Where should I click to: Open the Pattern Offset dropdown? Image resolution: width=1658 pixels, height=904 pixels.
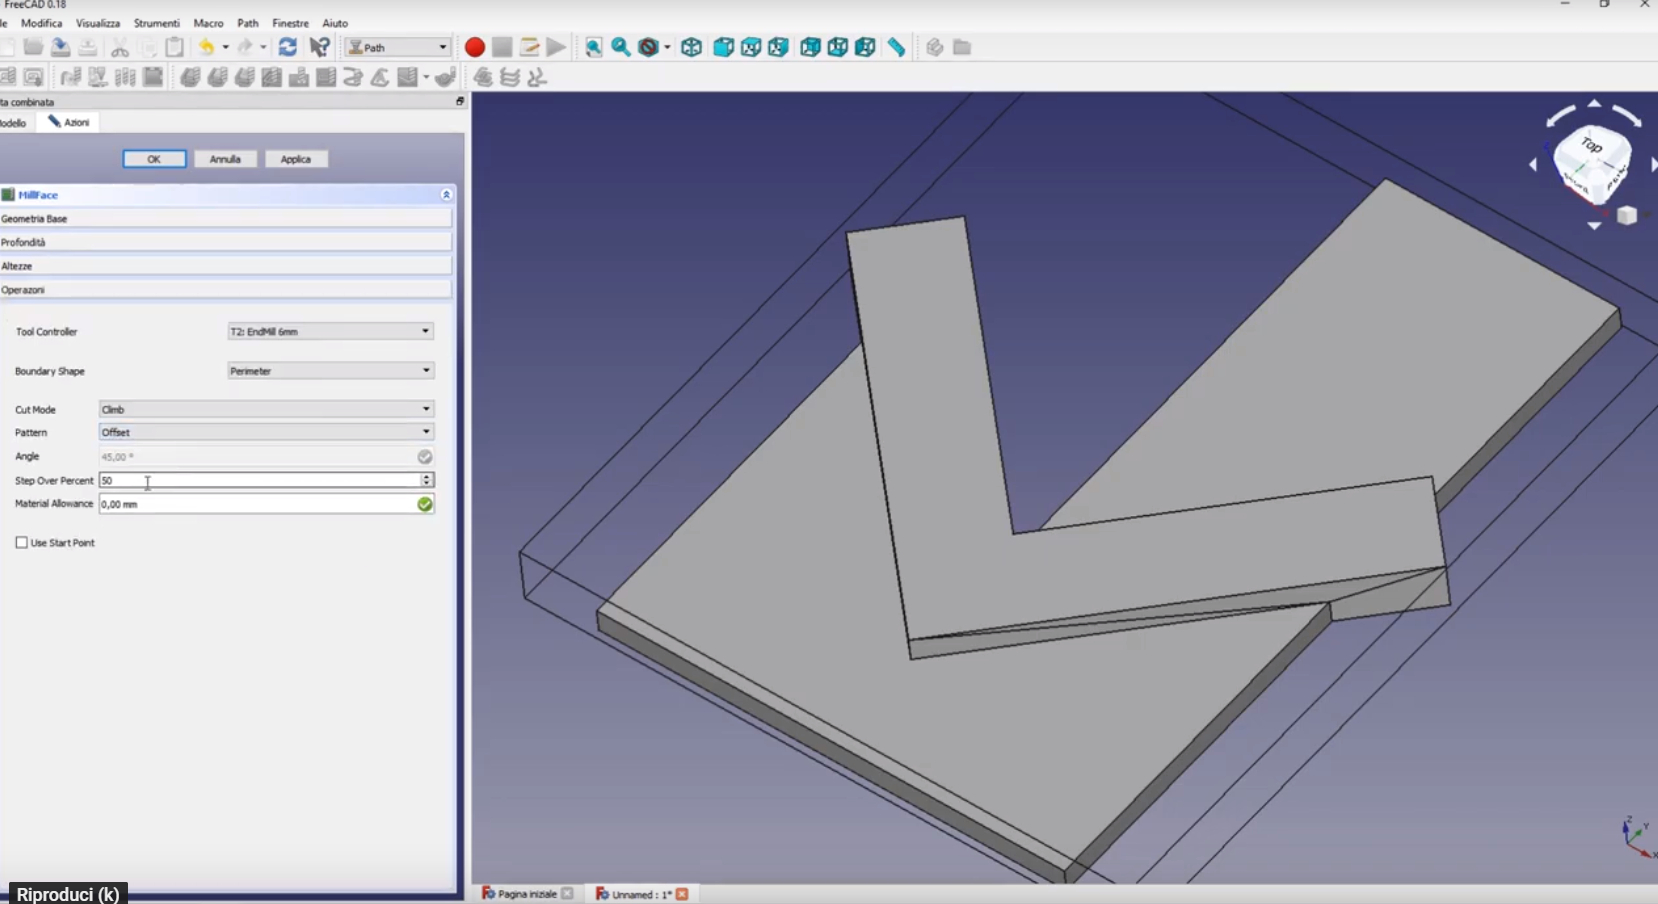click(x=266, y=432)
